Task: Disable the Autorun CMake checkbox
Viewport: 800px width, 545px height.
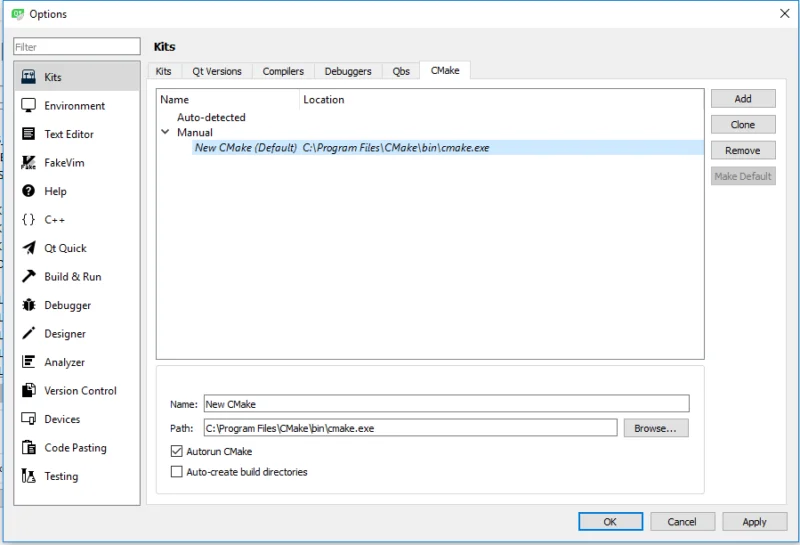Action: click(x=178, y=452)
